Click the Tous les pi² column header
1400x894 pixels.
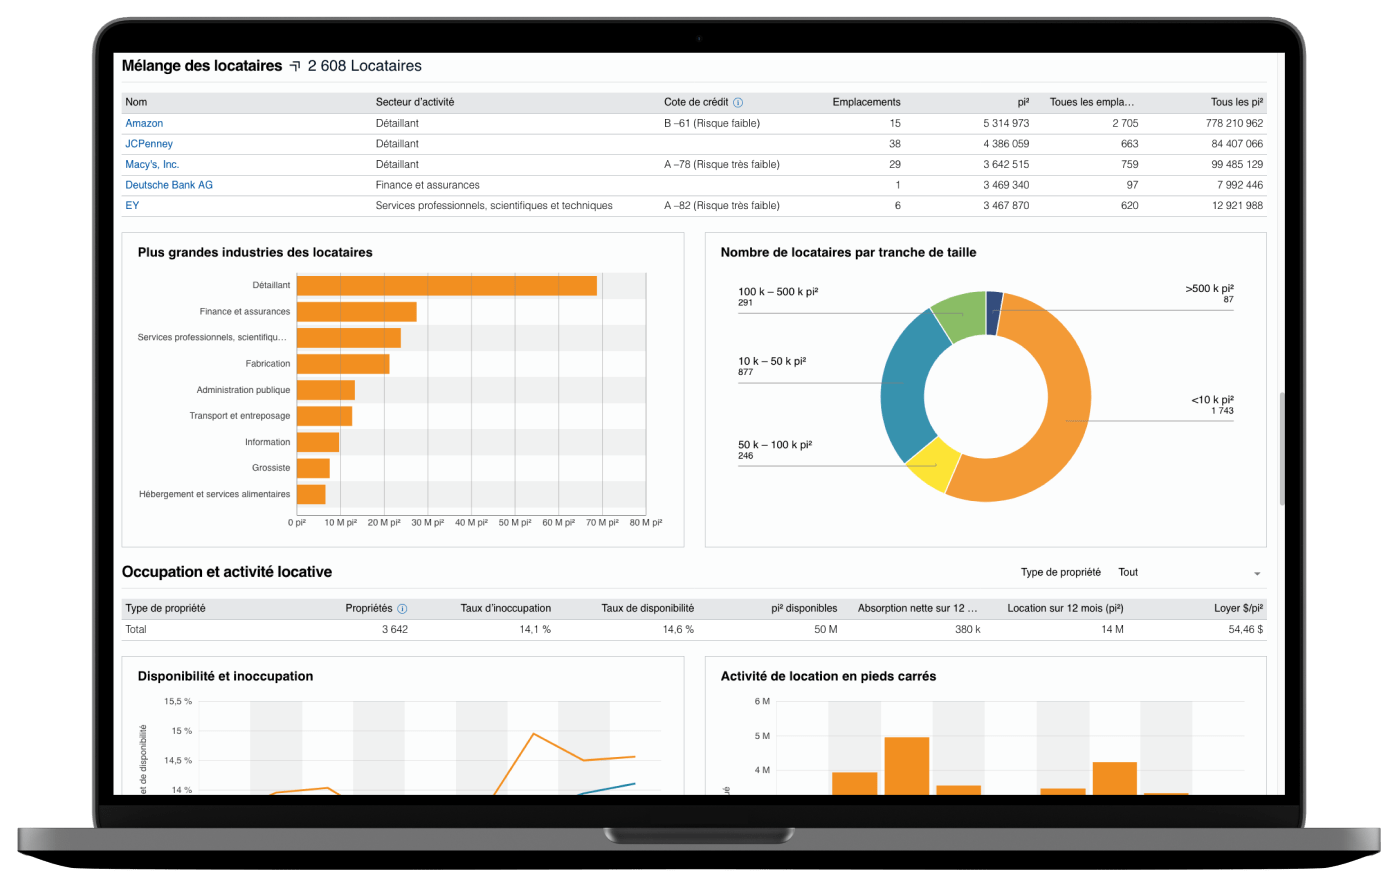(x=1236, y=102)
